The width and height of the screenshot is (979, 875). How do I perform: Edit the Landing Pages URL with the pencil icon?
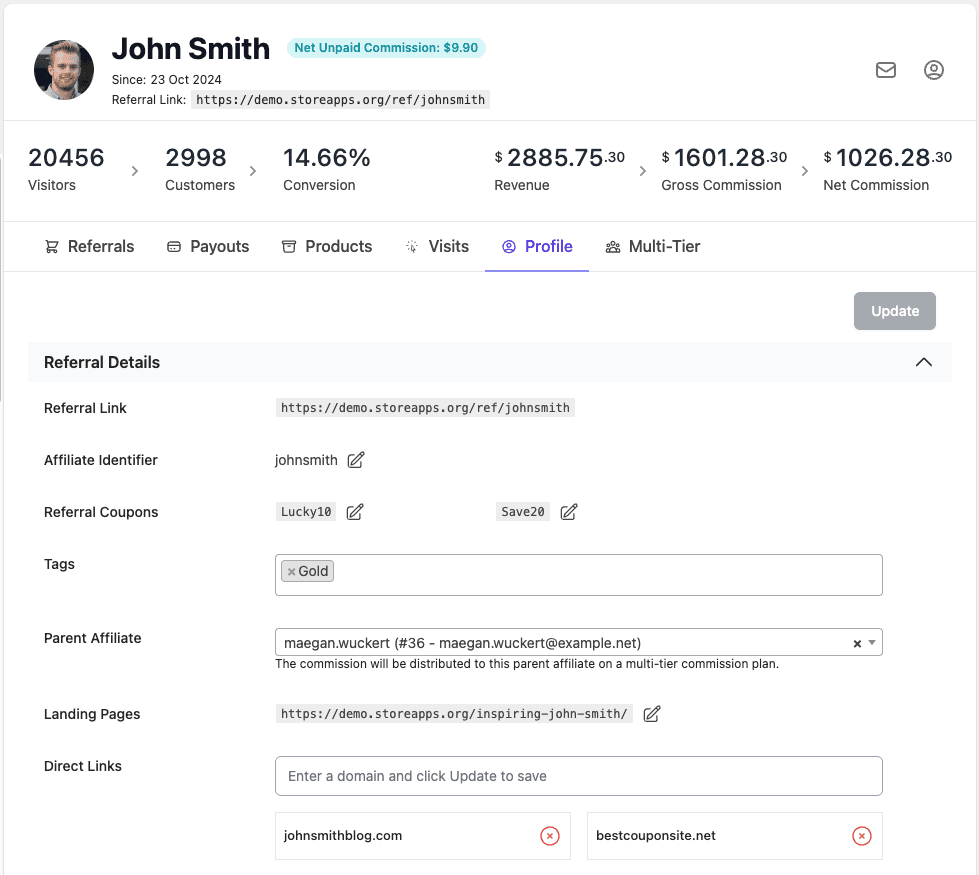coord(651,713)
